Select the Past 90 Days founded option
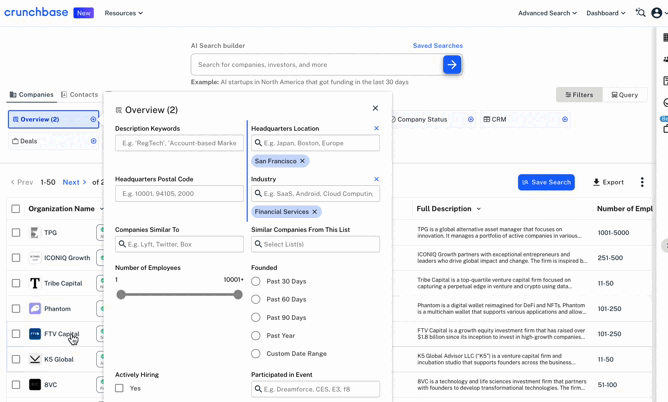This screenshot has width=668, height=402. coord(256,318)
